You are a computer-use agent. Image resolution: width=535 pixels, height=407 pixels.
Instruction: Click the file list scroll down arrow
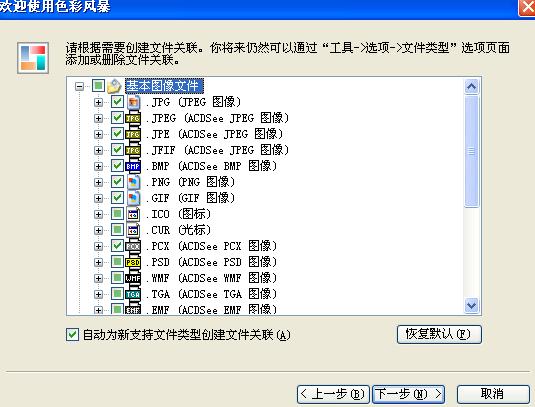[x=472, y=305]
